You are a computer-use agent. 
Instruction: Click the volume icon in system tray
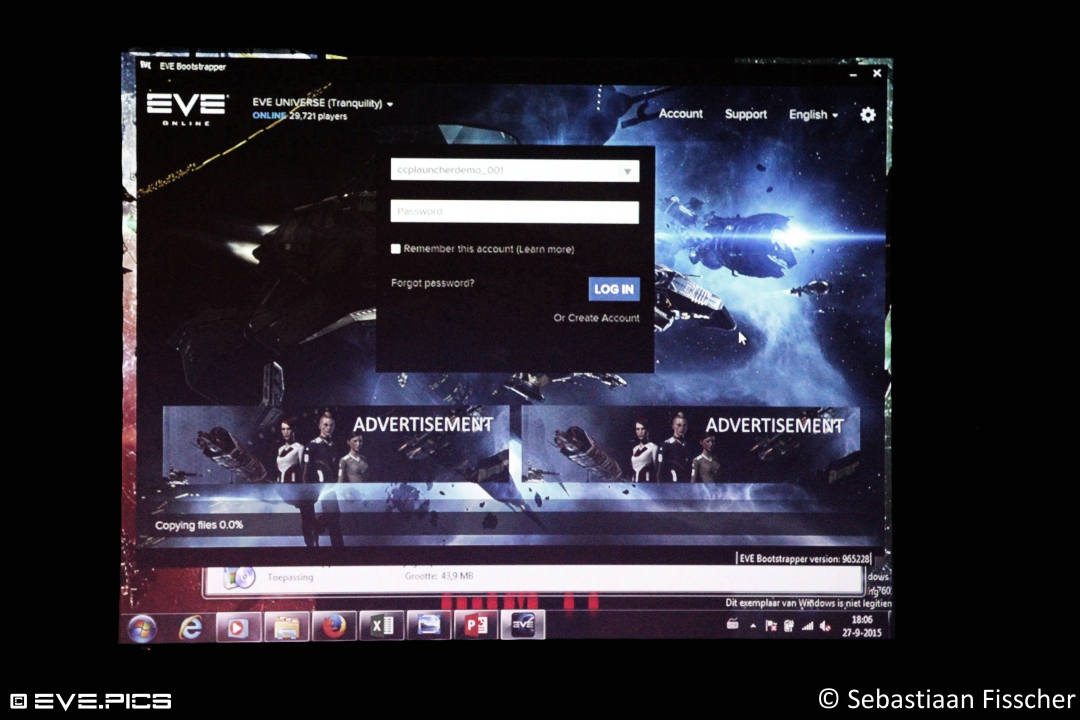point(825,626)
